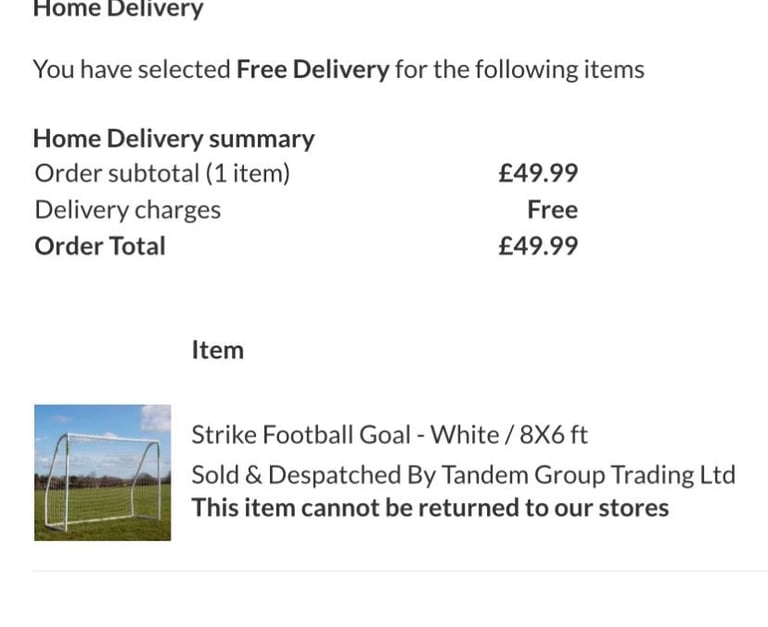
Task: Select the Order Total label
Action: coord(100,246)
